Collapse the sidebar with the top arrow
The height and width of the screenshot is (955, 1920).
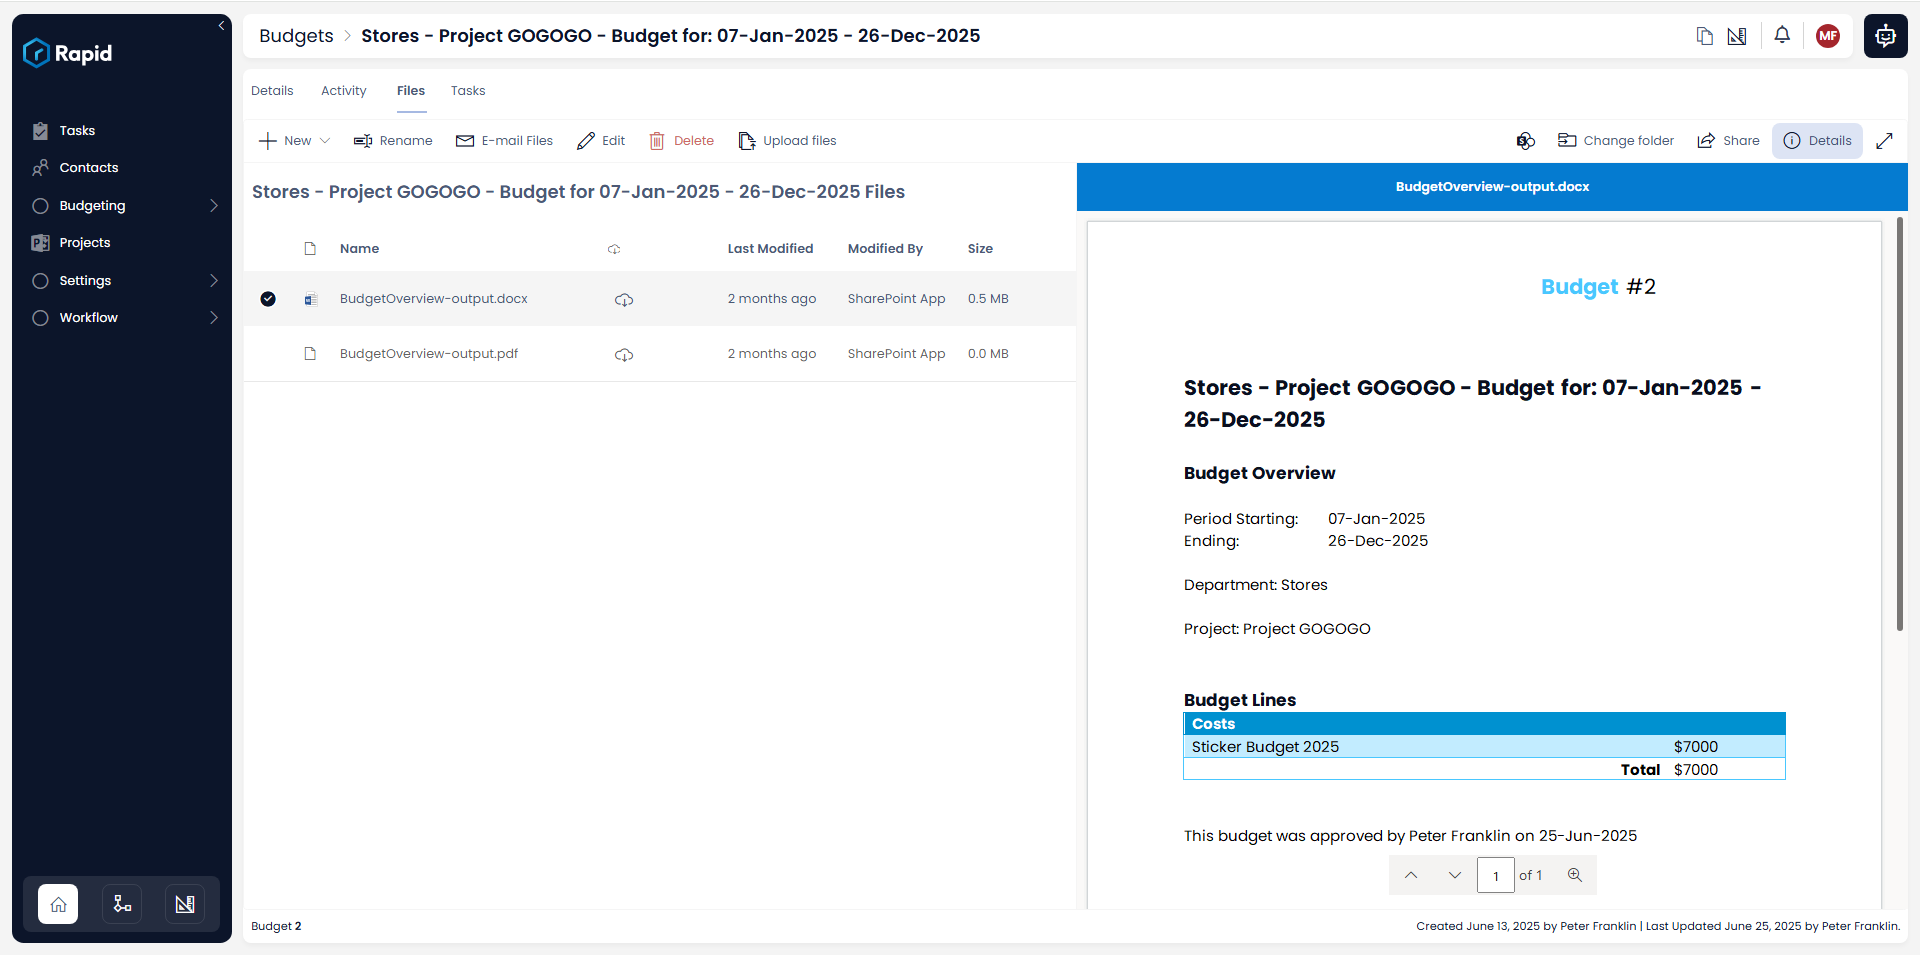pyautogui.click(x=221, y=26)
